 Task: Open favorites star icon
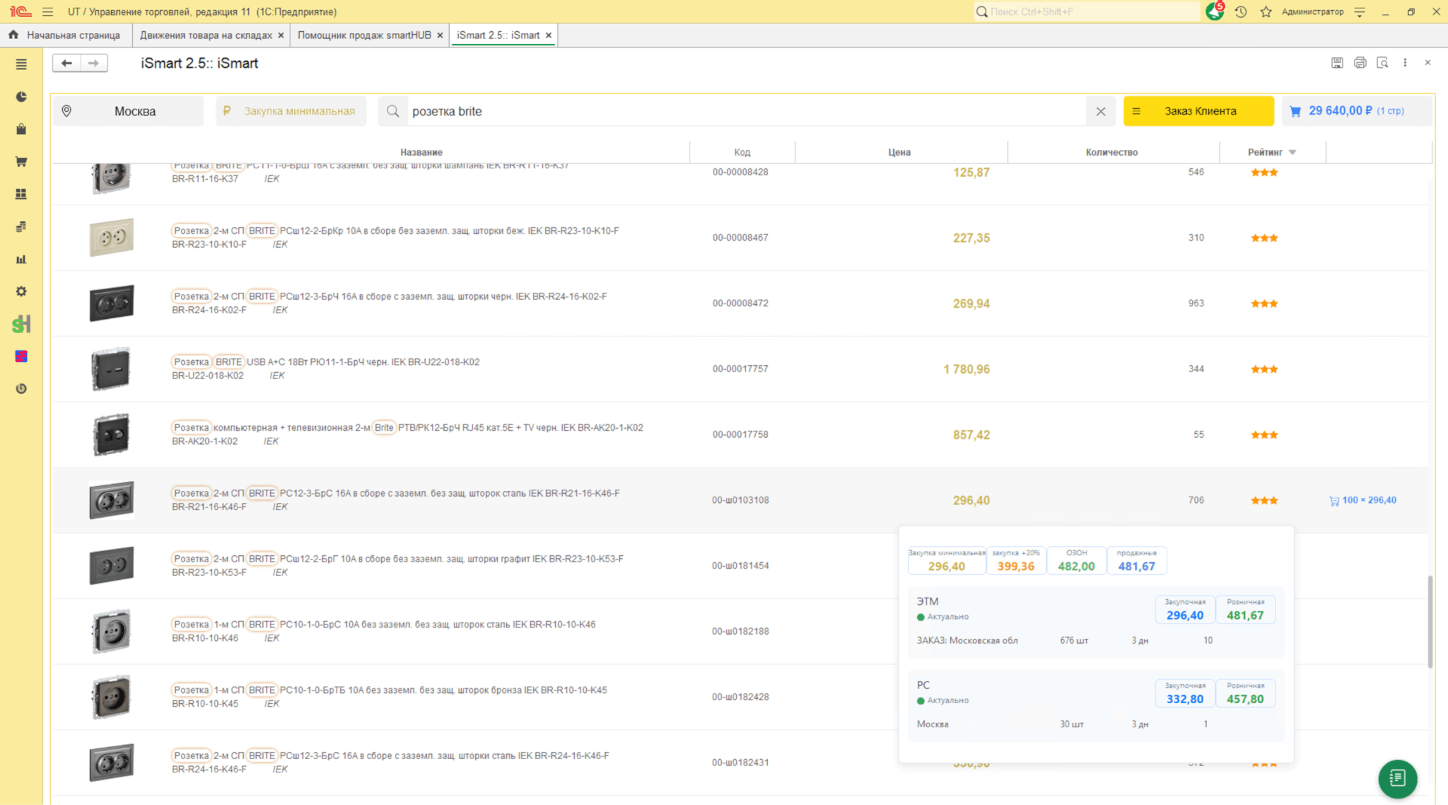(x=1266, y=12)
